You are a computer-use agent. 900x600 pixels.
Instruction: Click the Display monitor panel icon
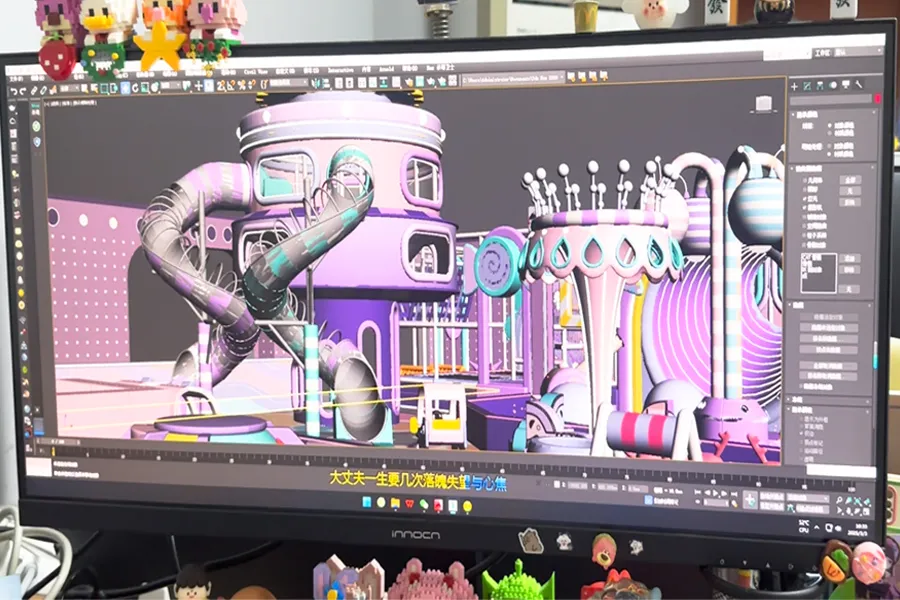846,85
